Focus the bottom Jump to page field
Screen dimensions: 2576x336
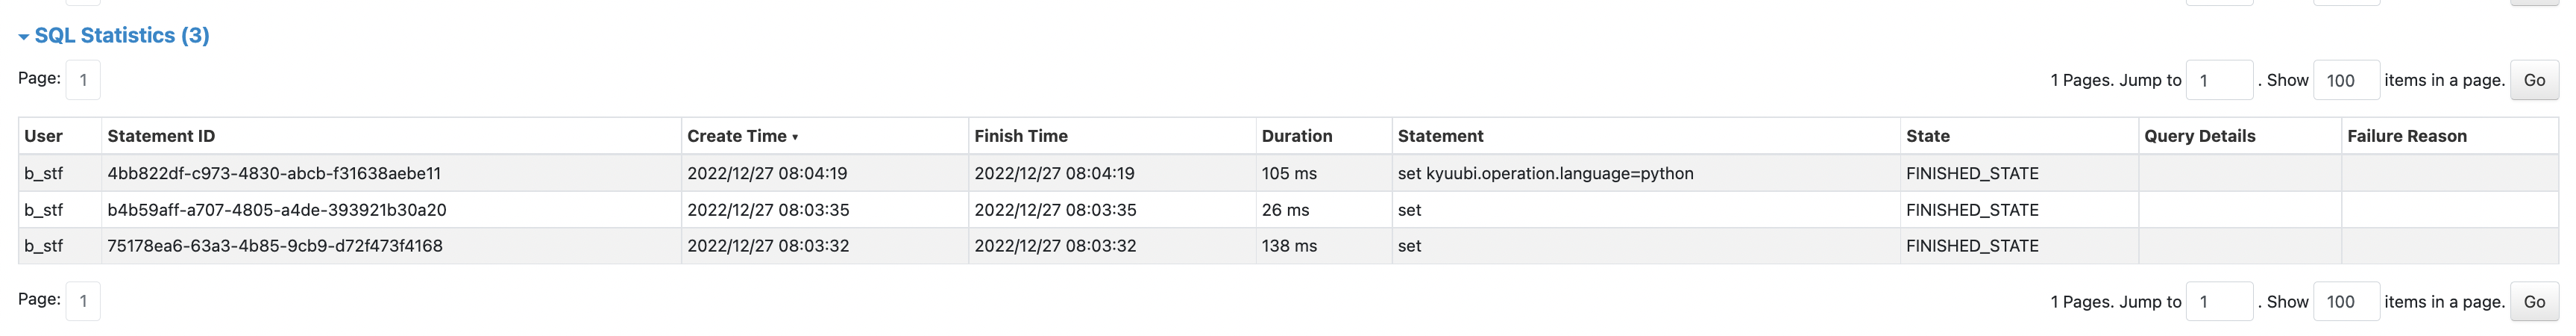[2219, 302]
